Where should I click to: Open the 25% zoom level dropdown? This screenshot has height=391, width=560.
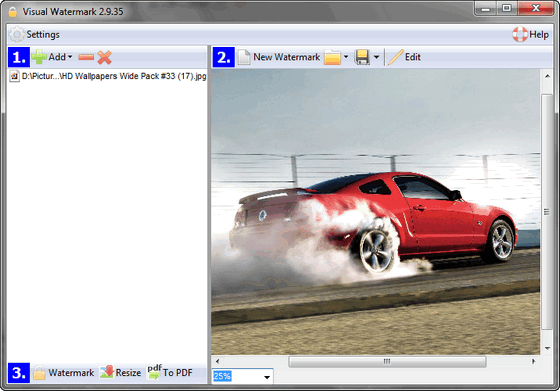click(267, 377)
